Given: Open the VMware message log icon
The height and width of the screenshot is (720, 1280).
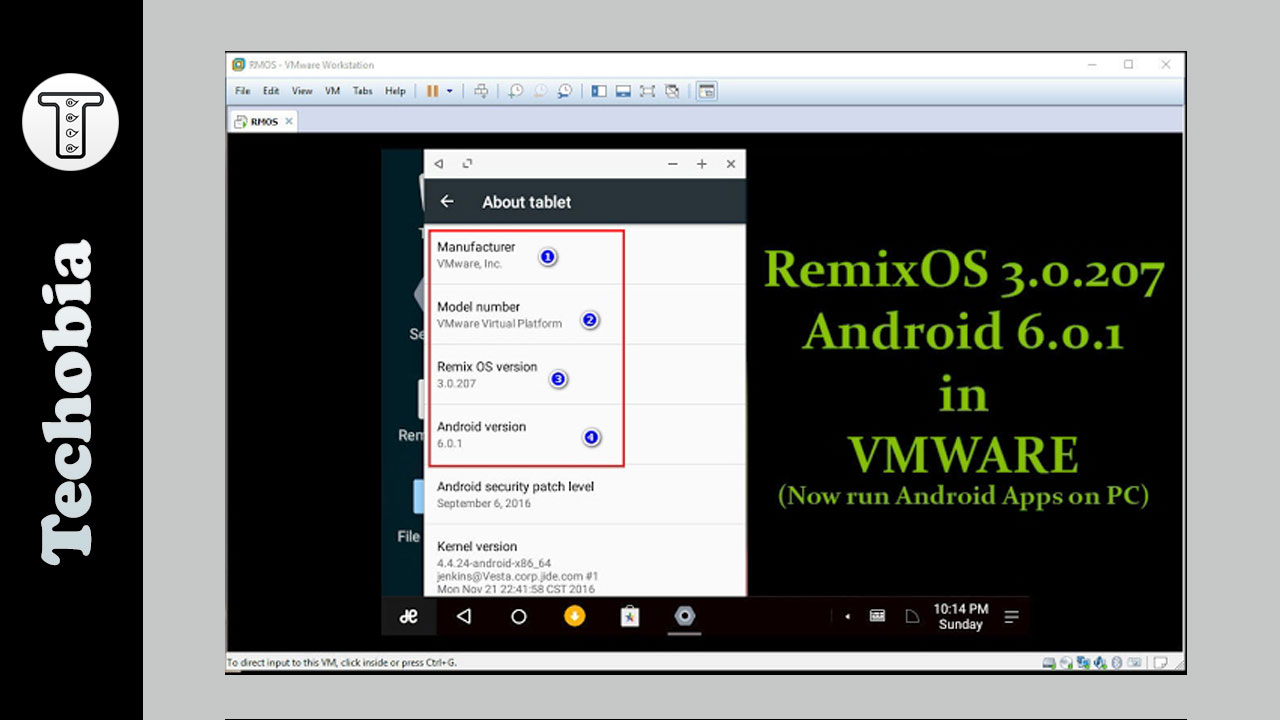Looking at the screenshot, I should tap(1161, 662).
